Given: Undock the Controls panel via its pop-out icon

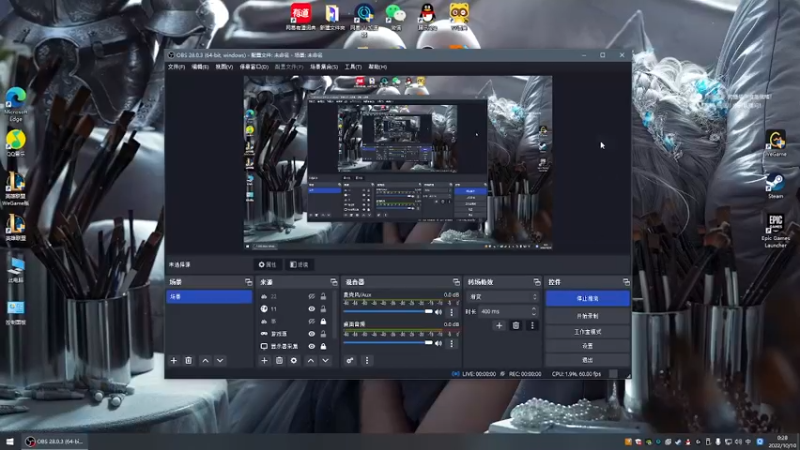Looking at the screenshot, I should pos(626,282).
